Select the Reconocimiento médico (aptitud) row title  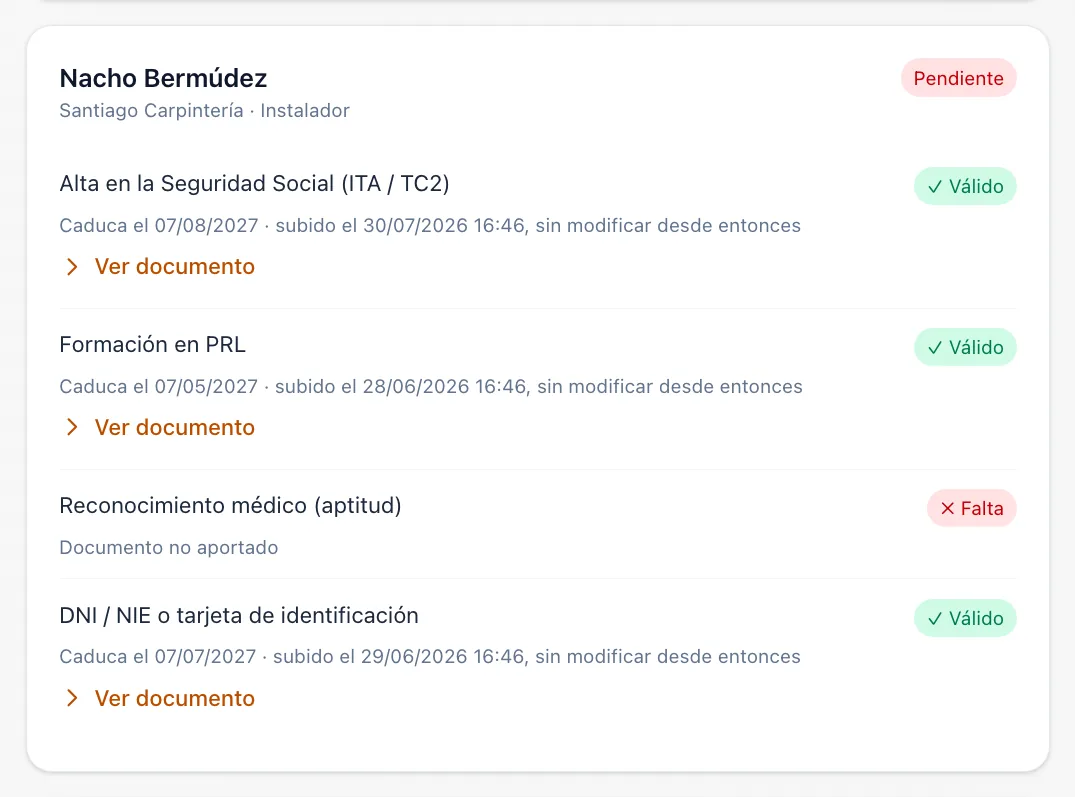230,506
